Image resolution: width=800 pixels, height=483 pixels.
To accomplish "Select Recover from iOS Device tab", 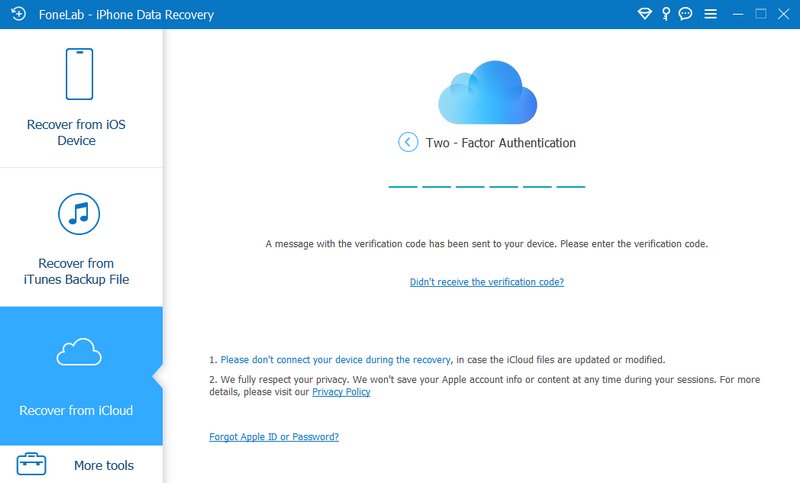I will (x=81, y=98).
